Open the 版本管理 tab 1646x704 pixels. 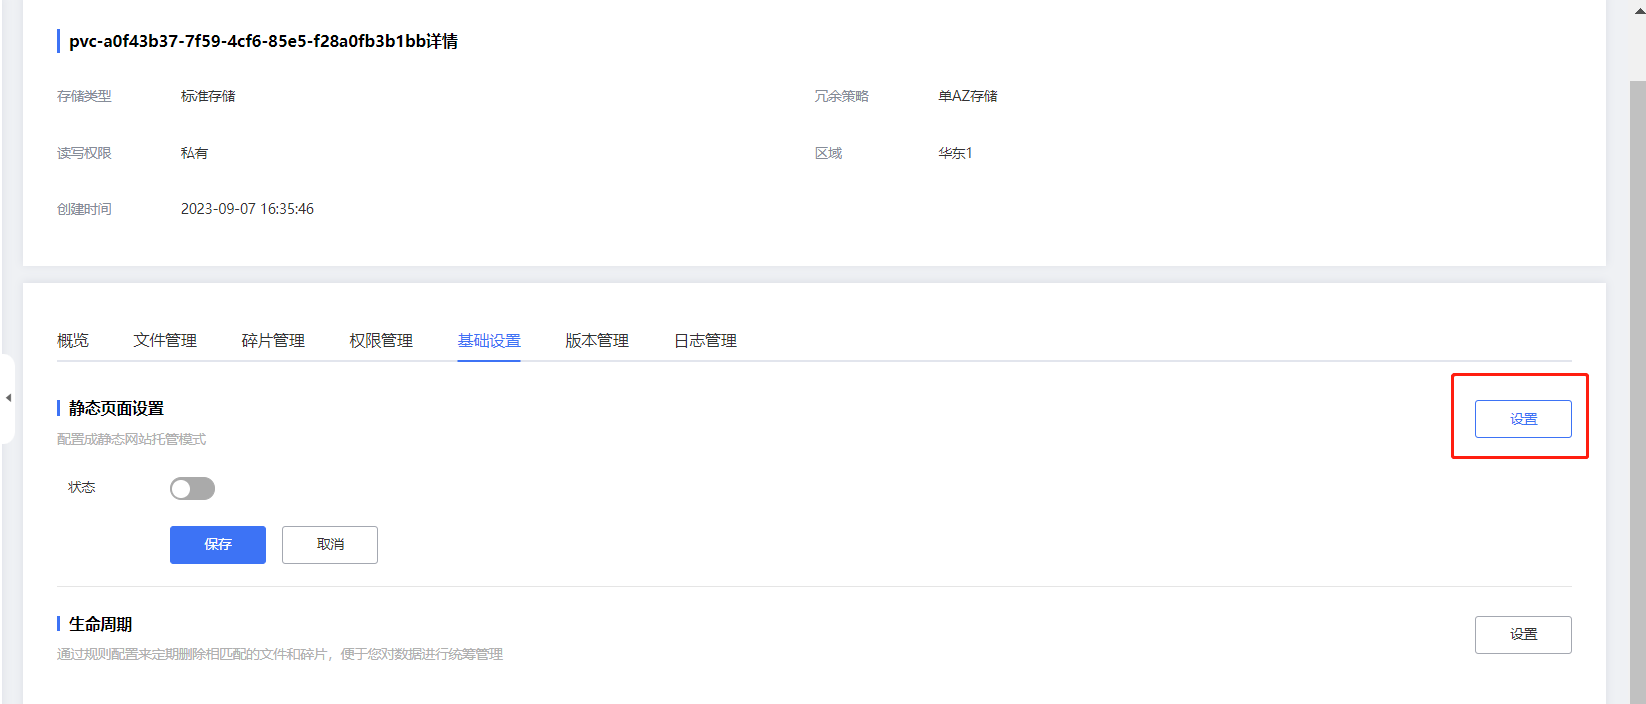coord(597,341)
